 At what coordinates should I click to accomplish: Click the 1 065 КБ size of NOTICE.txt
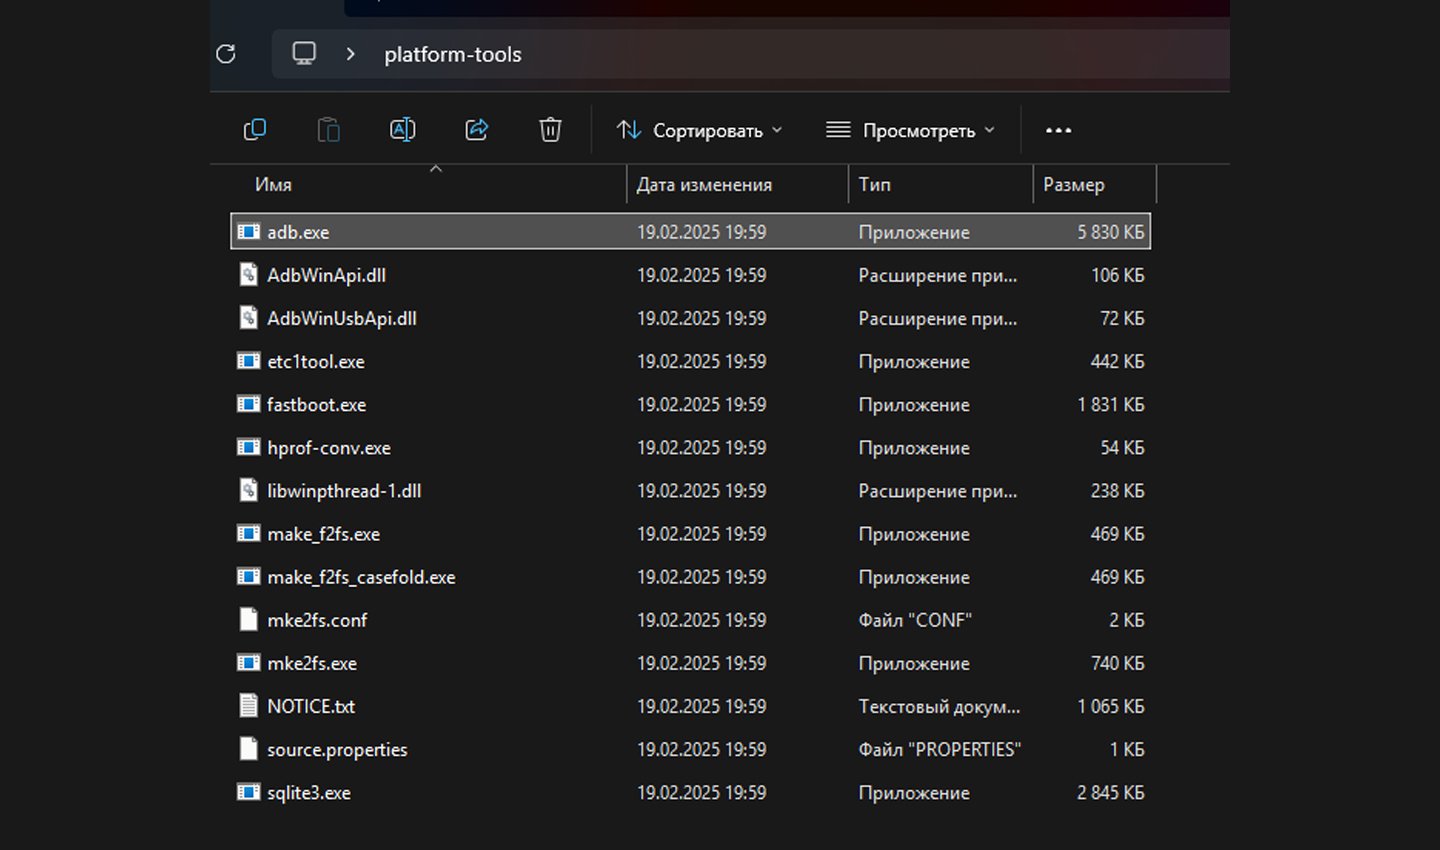point(1111,706)
